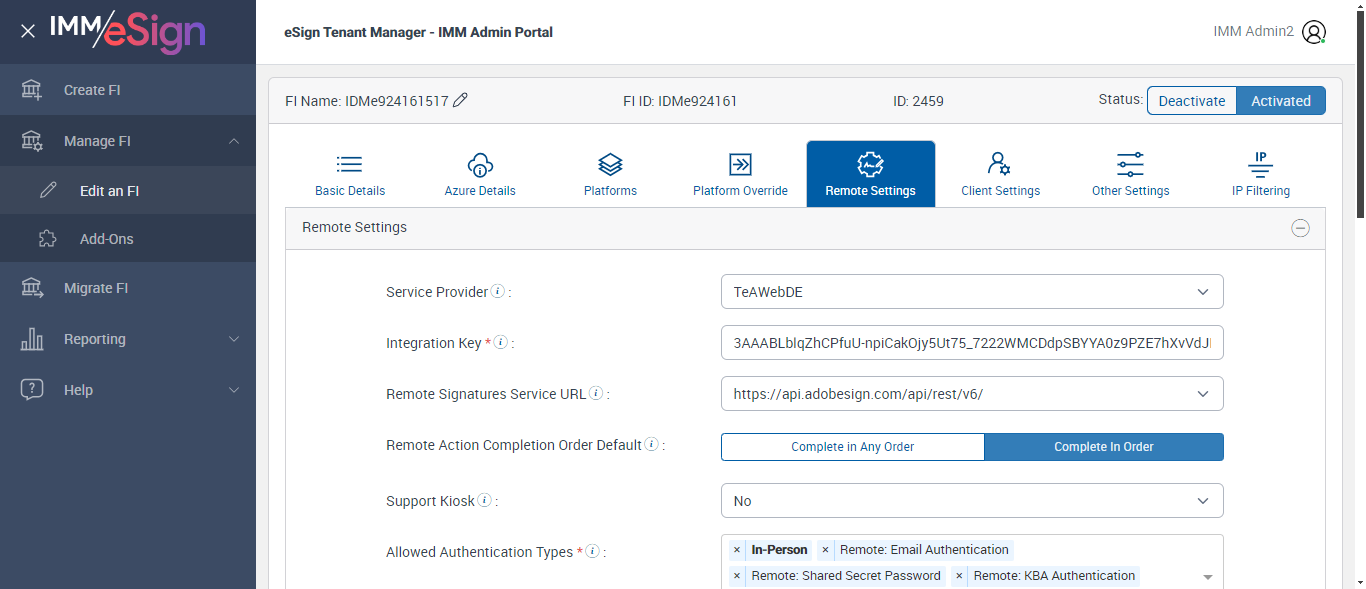Go to Create FI page
1366x589 pixels.
92,90
